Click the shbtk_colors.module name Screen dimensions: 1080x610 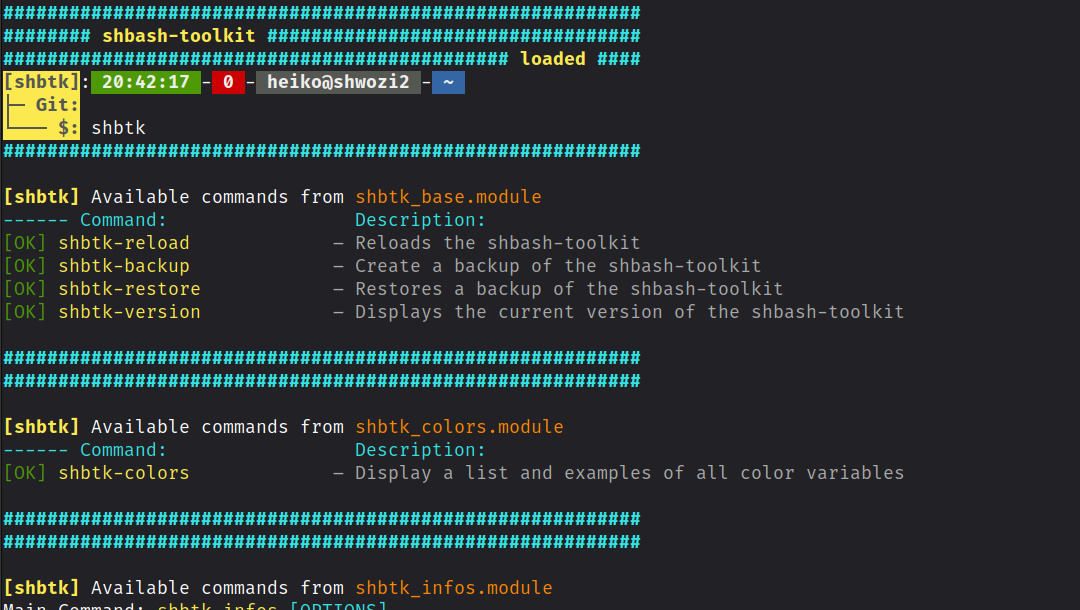tap(459, 427)
